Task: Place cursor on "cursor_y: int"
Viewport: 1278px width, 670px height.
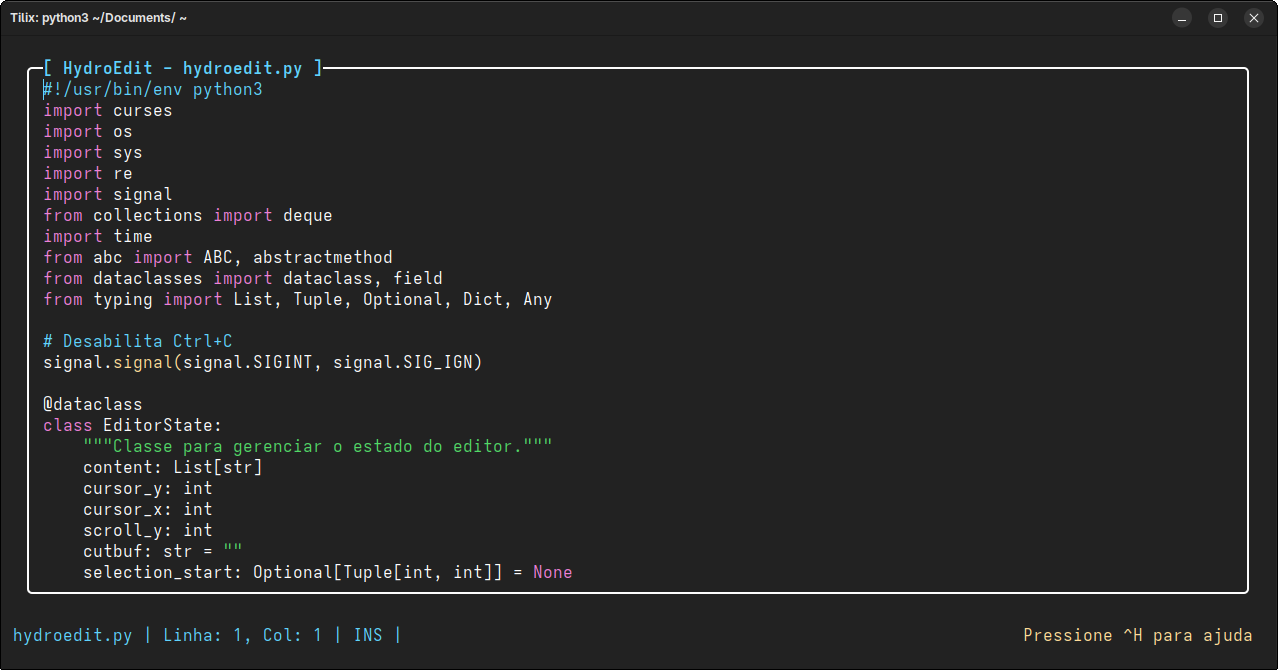Action: (x=147, y=489)
